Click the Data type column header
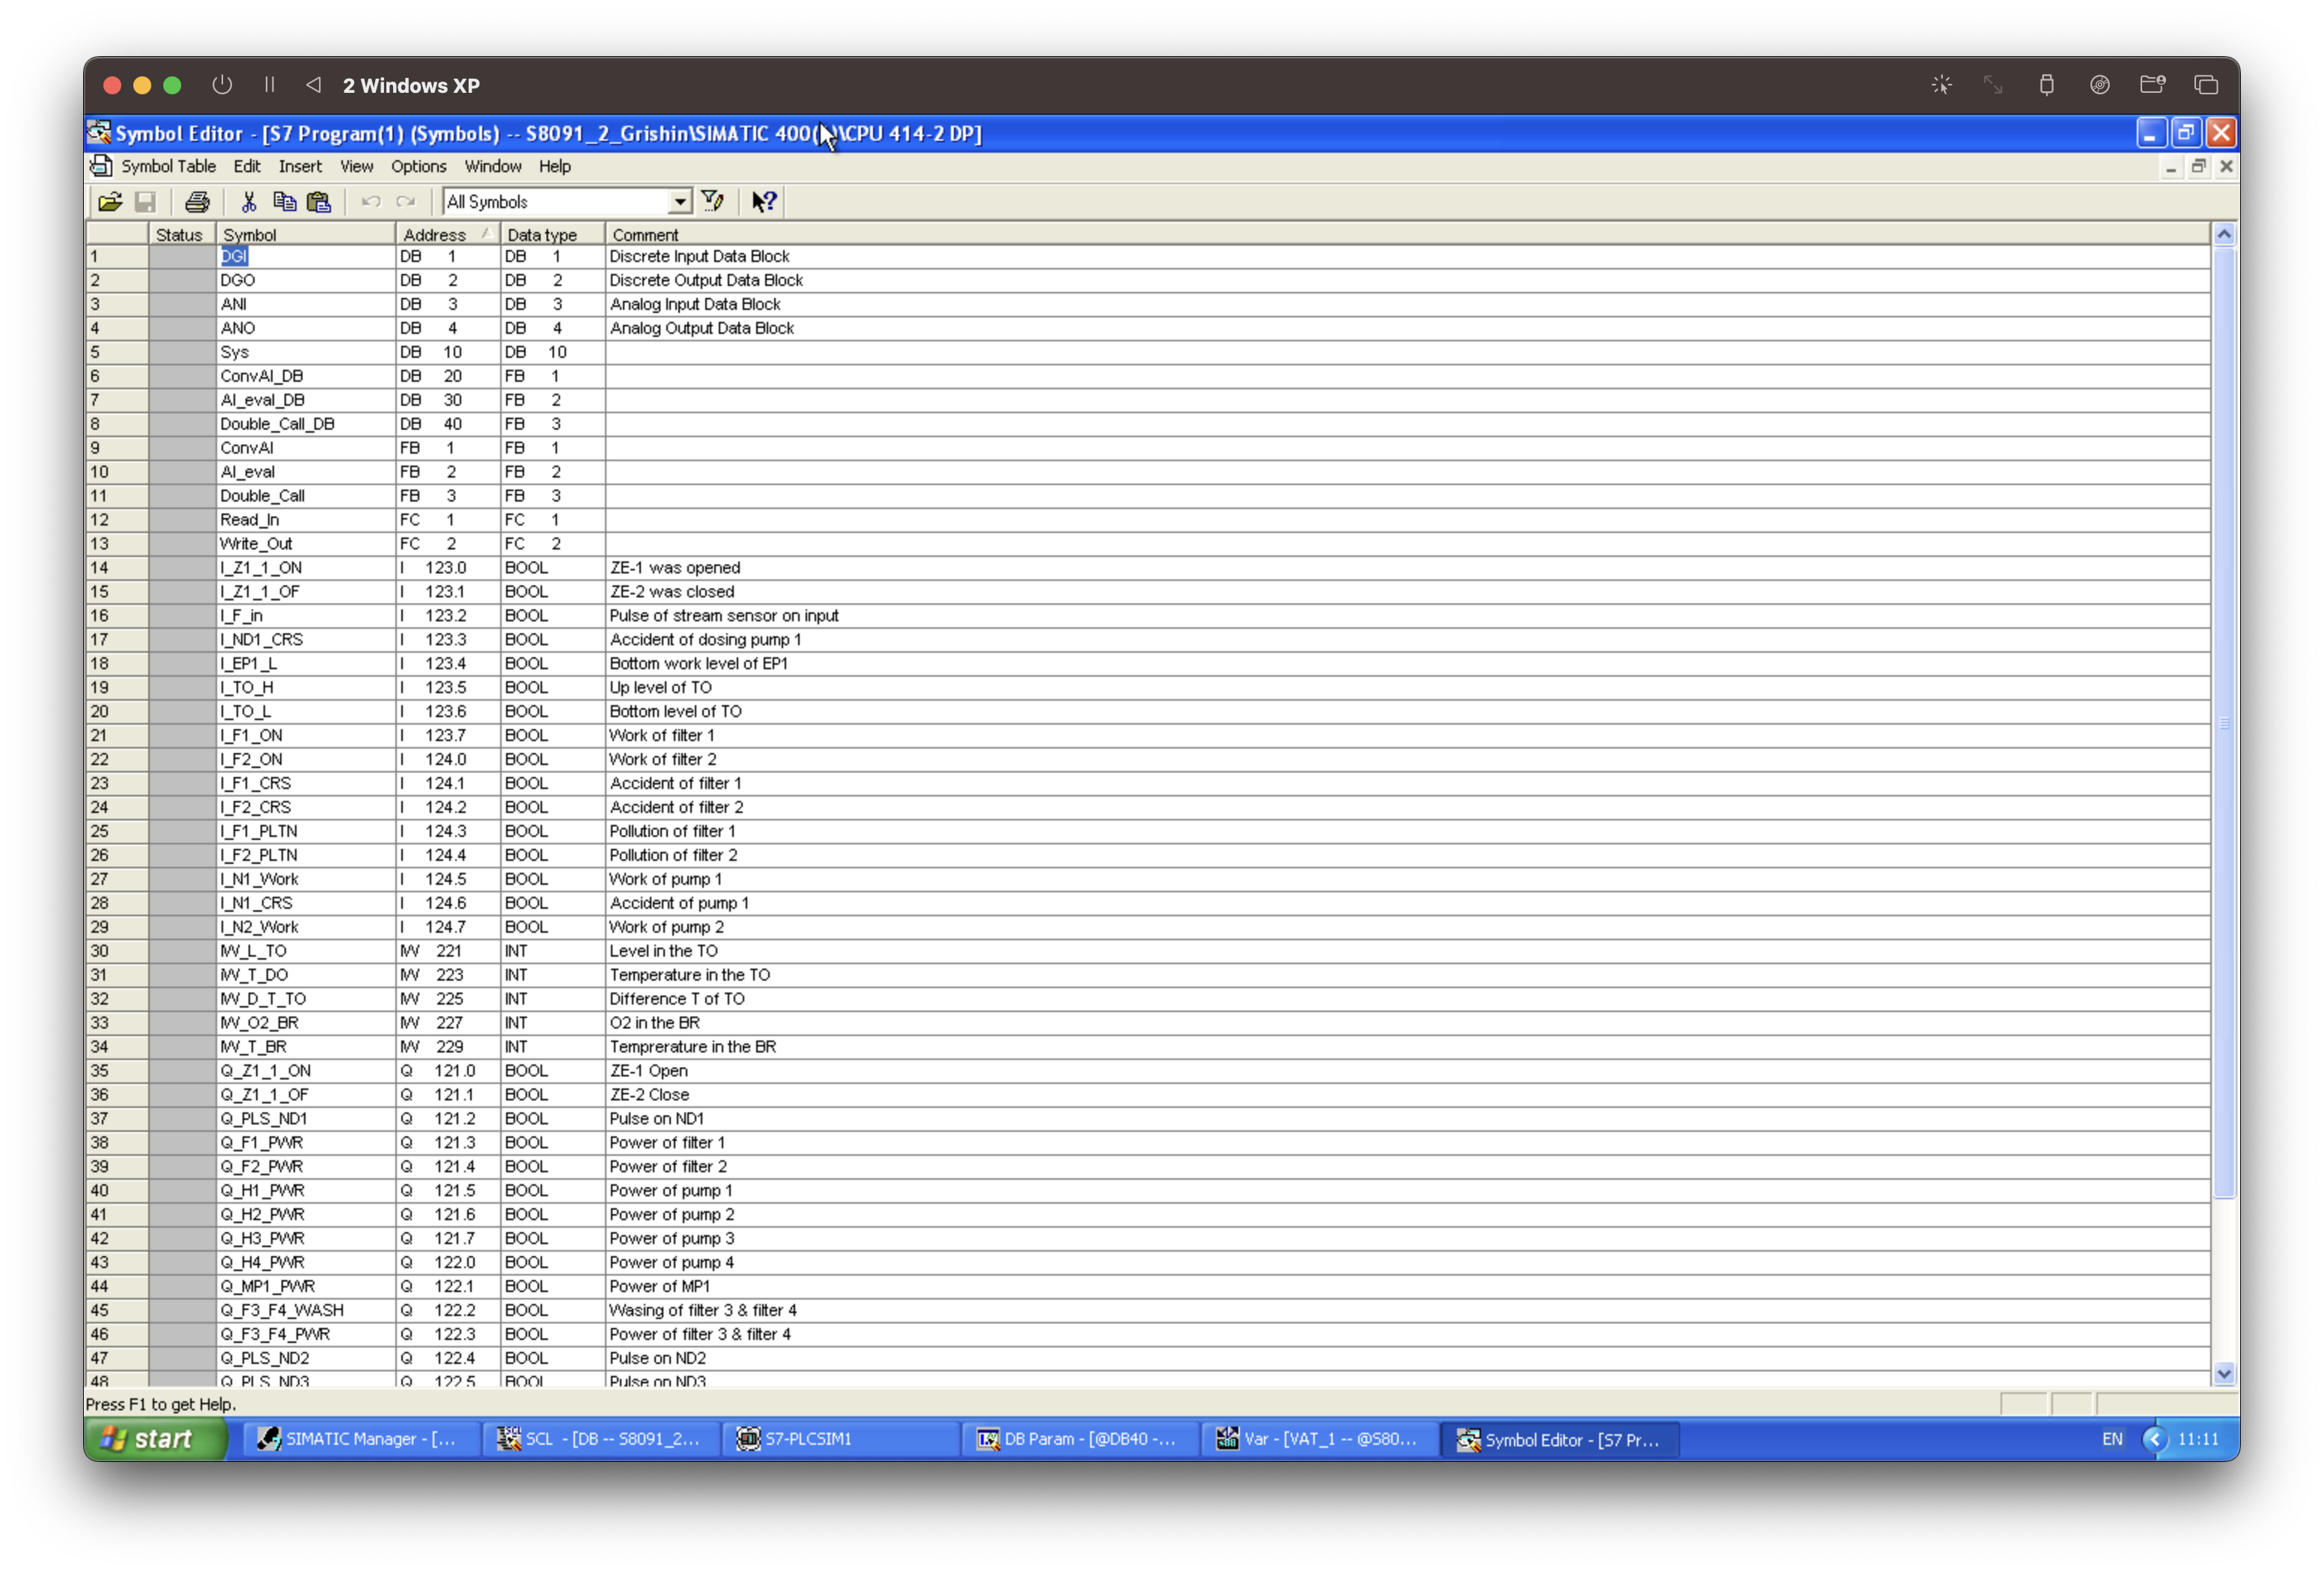The image size is (2324, 1572). pos(552,234)
